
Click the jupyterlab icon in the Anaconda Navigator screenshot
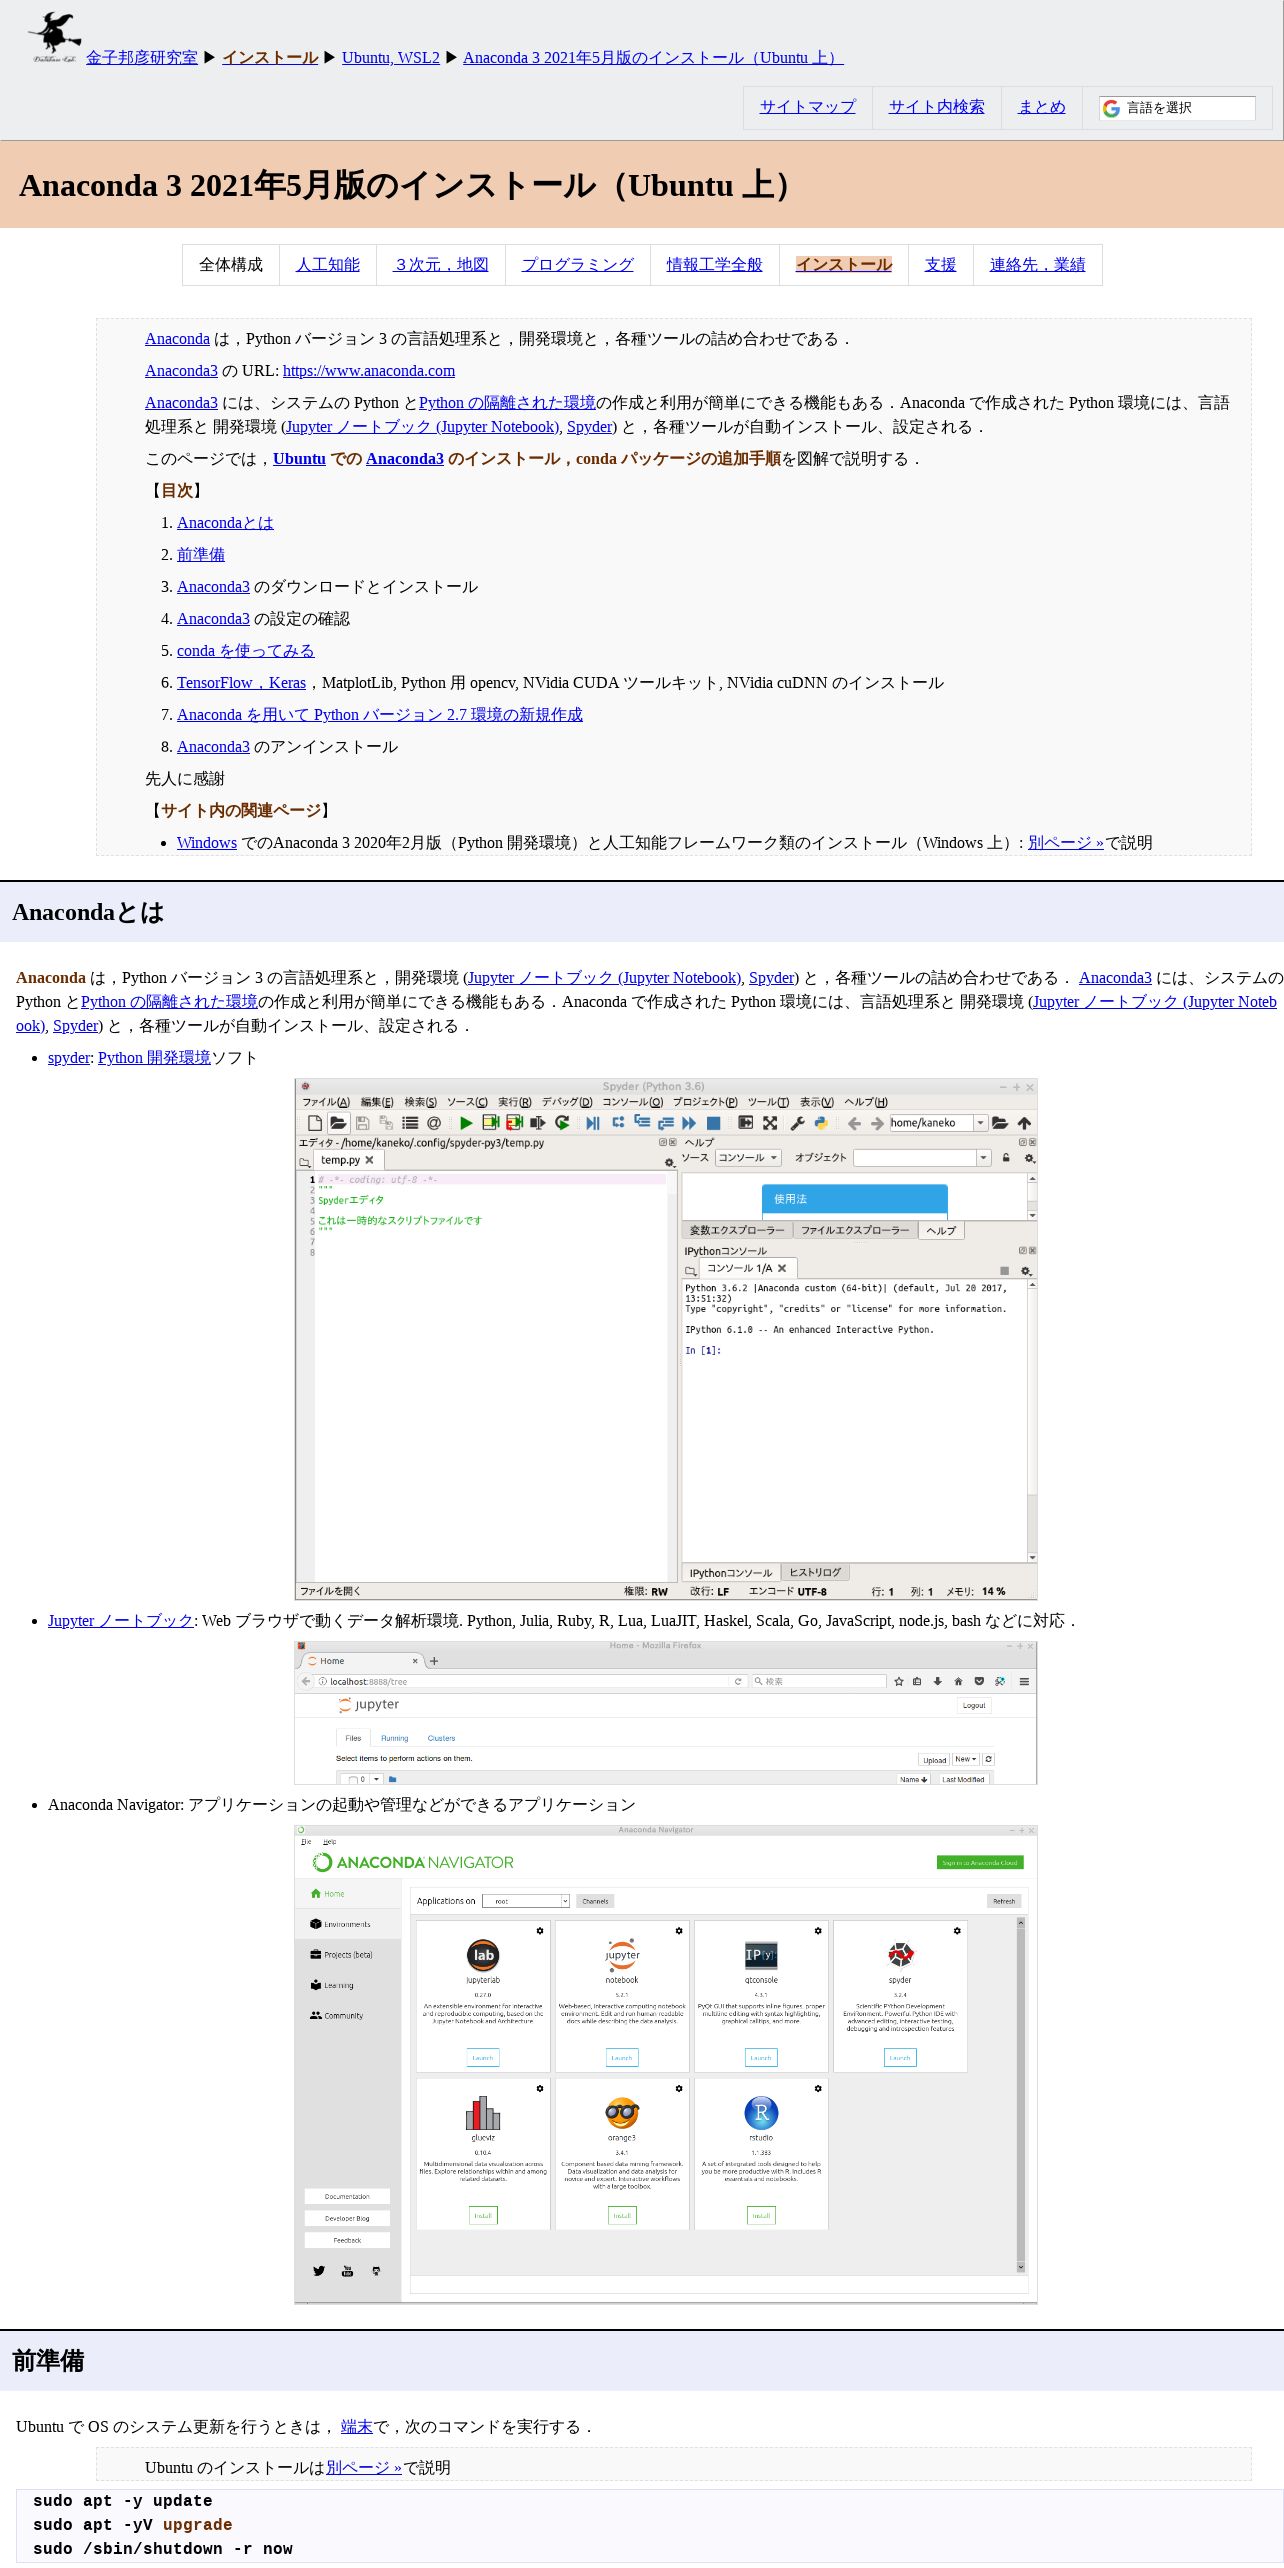tap(483, 1955)
